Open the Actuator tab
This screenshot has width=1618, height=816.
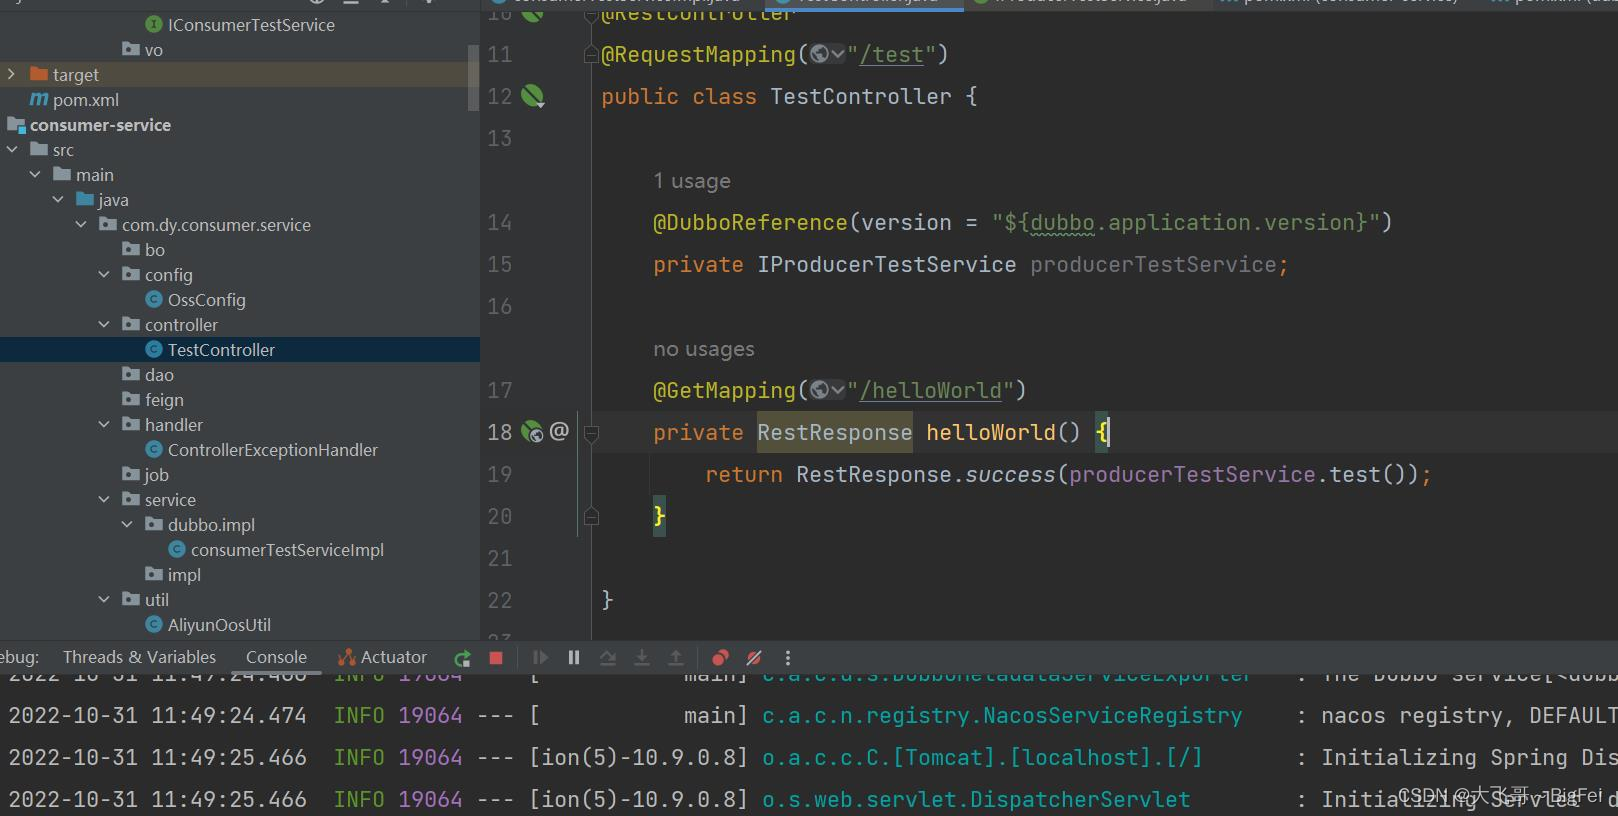click(383, 657)
